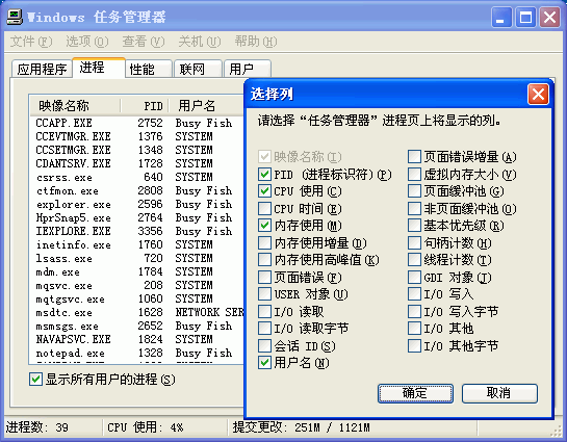
Task: Cancel the dialog with 取消
Action: click(500, 393)
